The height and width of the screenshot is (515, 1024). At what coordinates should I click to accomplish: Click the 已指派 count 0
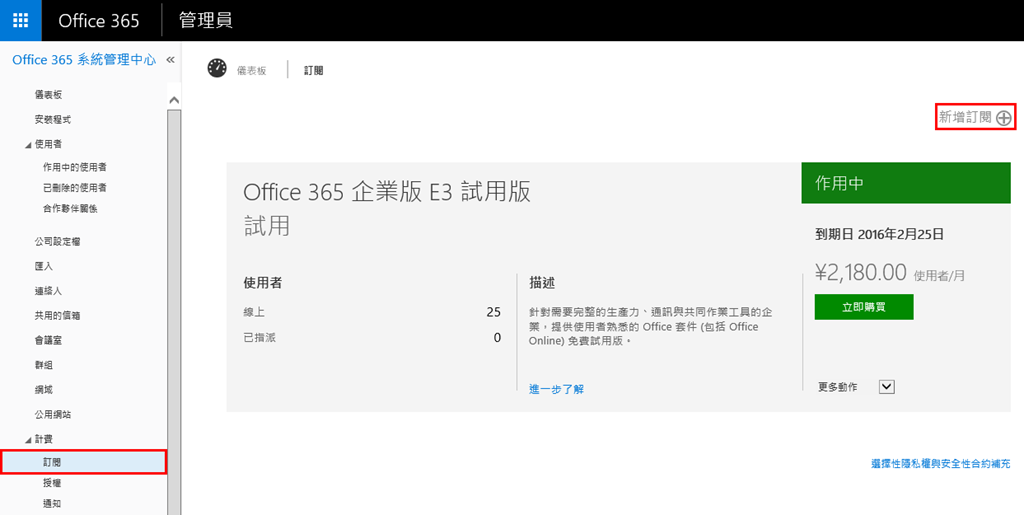point(498,337)
